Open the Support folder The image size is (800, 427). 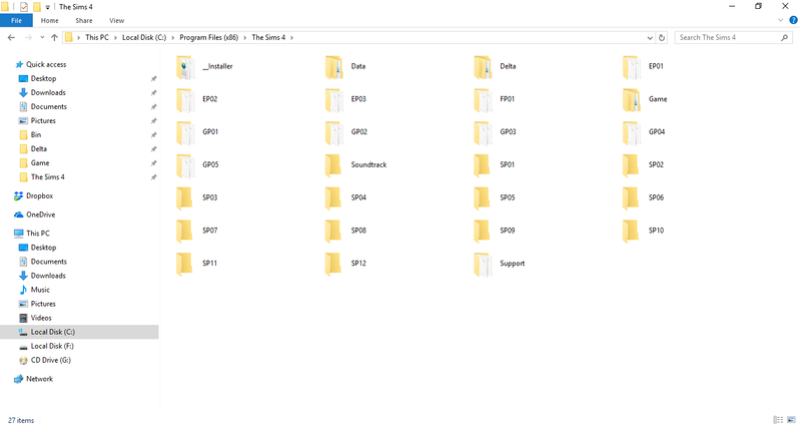(499, 264)
